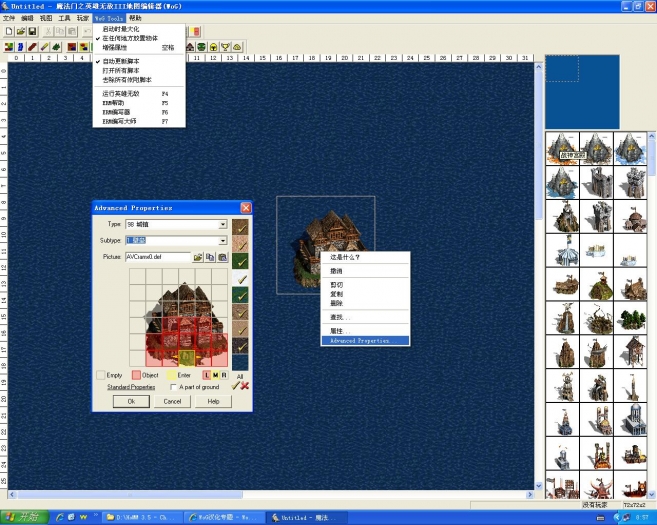657x525 pixels.
Task: Click the Picture filename input field
Action: pyautogui.click(x=158, y=257)
